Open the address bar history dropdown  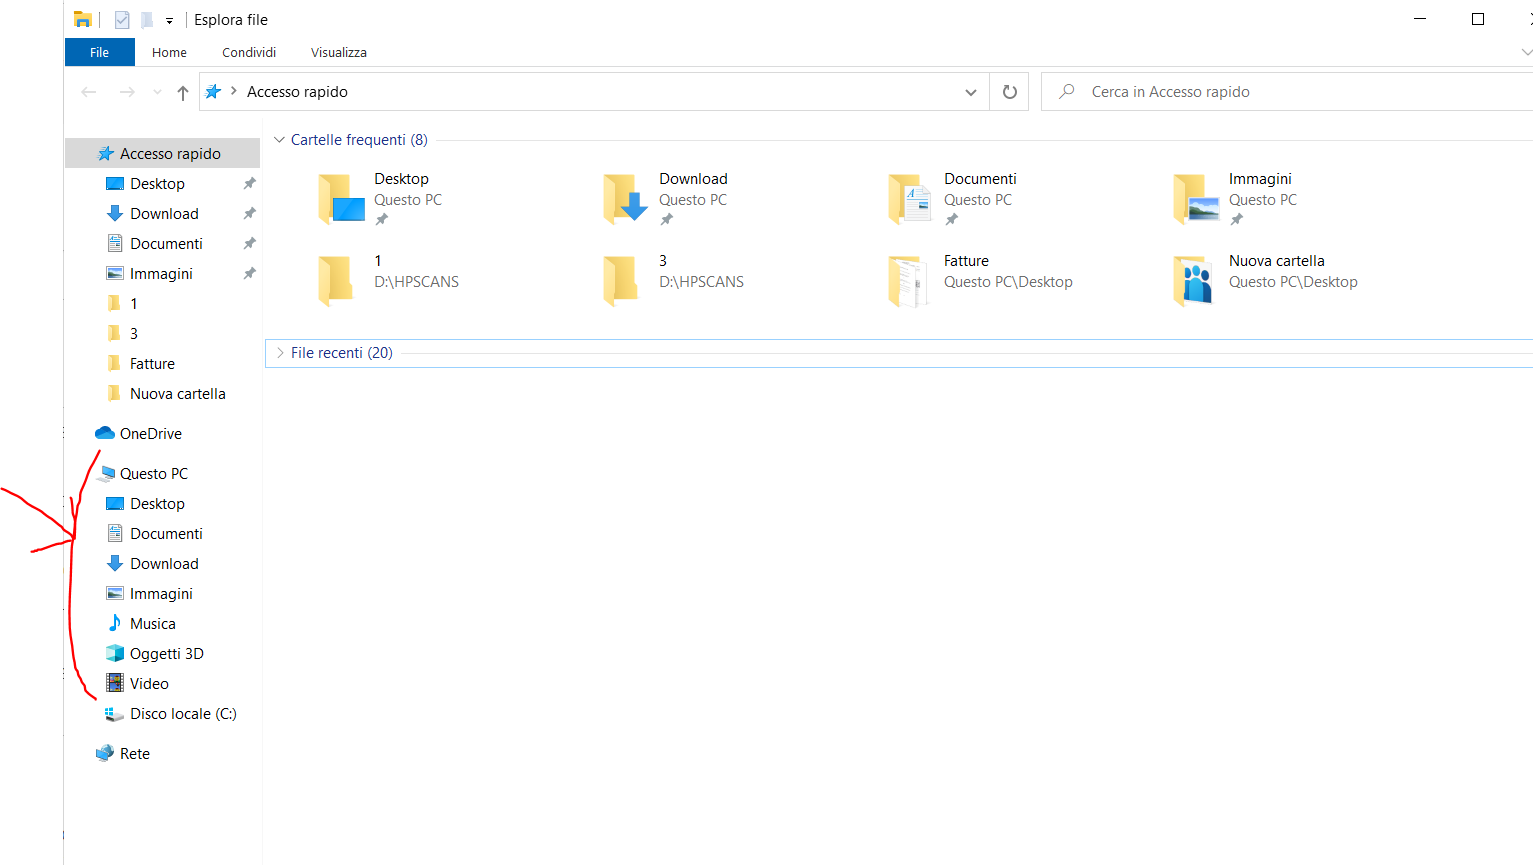pos(969,91)
